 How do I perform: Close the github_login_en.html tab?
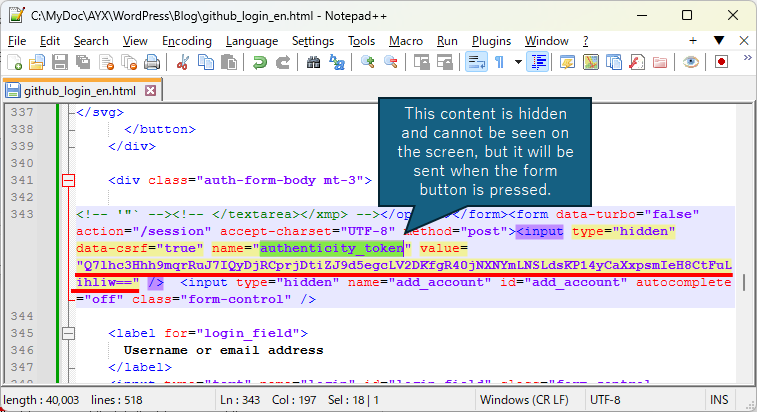[151, 91]
